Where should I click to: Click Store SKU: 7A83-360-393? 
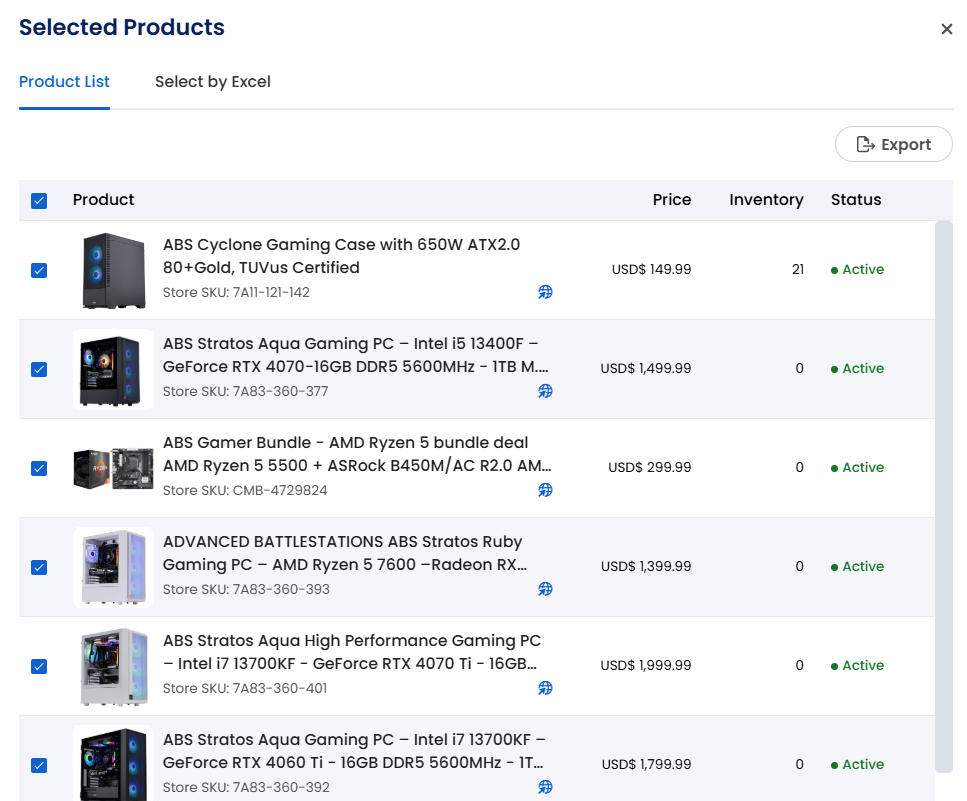pos(246,589)
